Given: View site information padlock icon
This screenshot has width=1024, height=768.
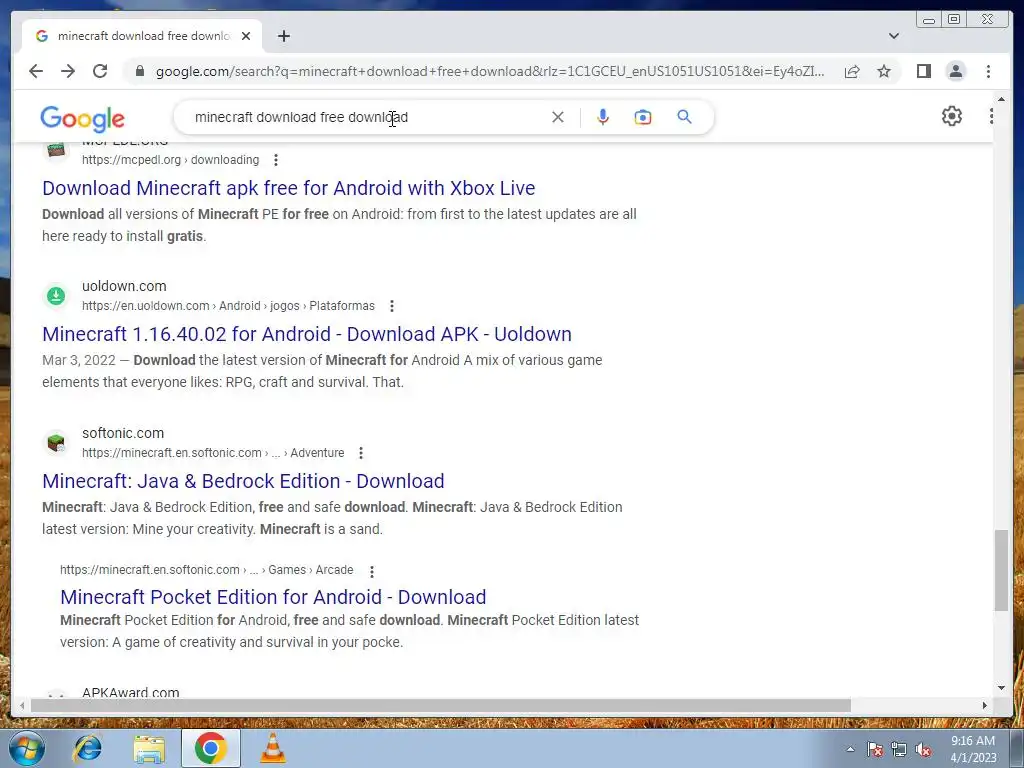Looking at the screenshot, I should (x=139, y=71).
